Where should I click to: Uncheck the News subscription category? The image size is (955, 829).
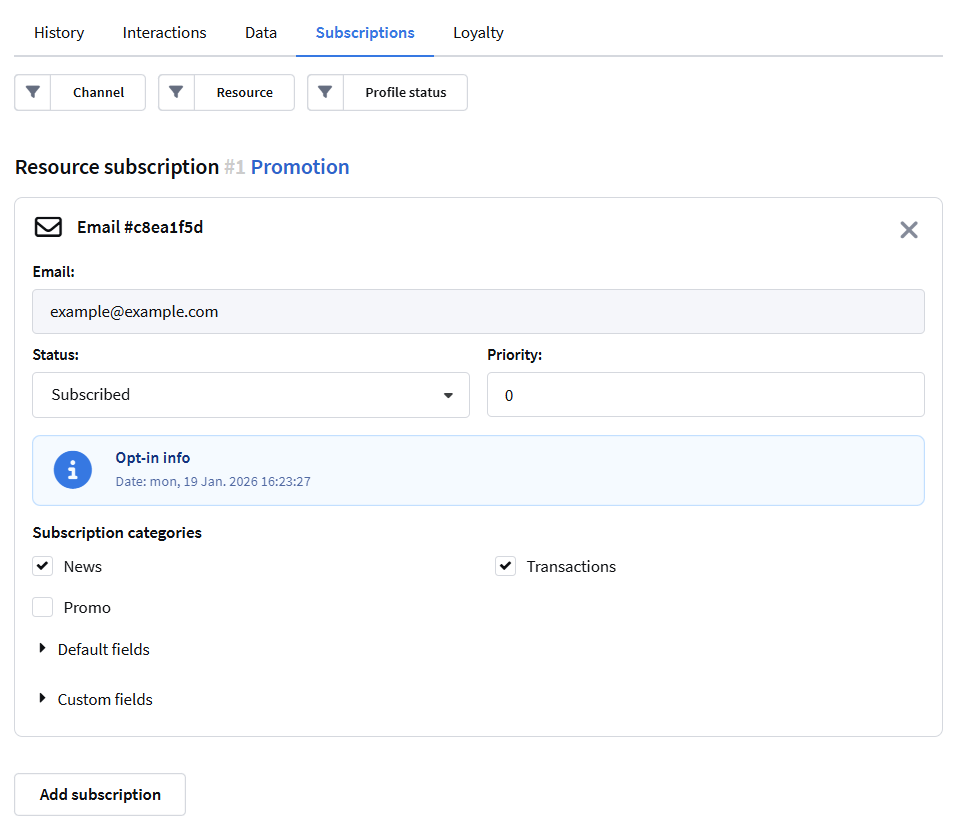tap(43, 566)
